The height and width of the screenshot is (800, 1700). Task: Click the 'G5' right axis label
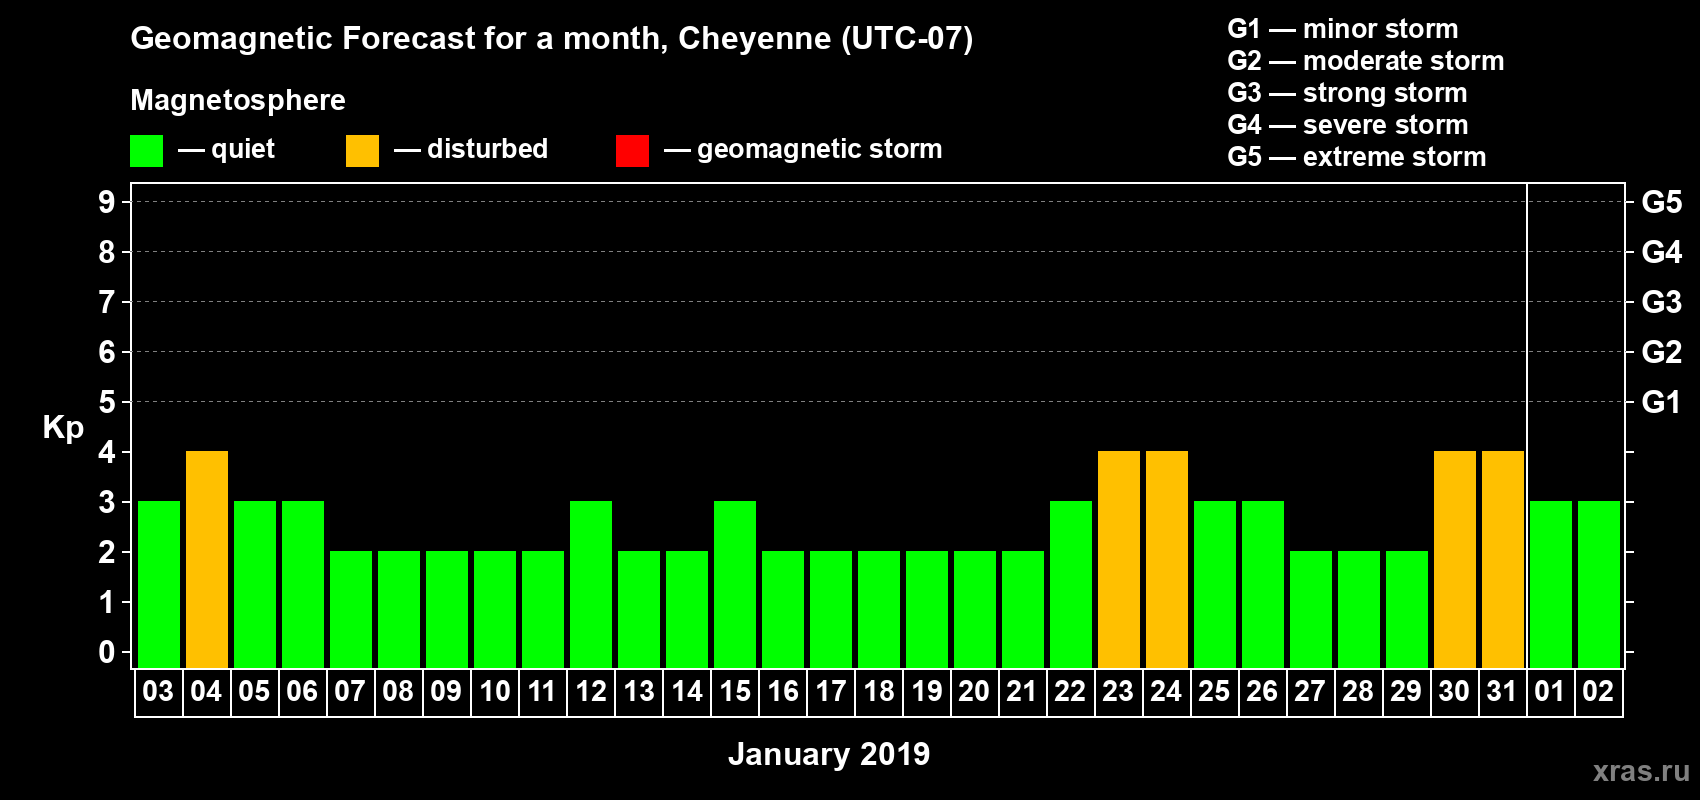point(1662,202)
